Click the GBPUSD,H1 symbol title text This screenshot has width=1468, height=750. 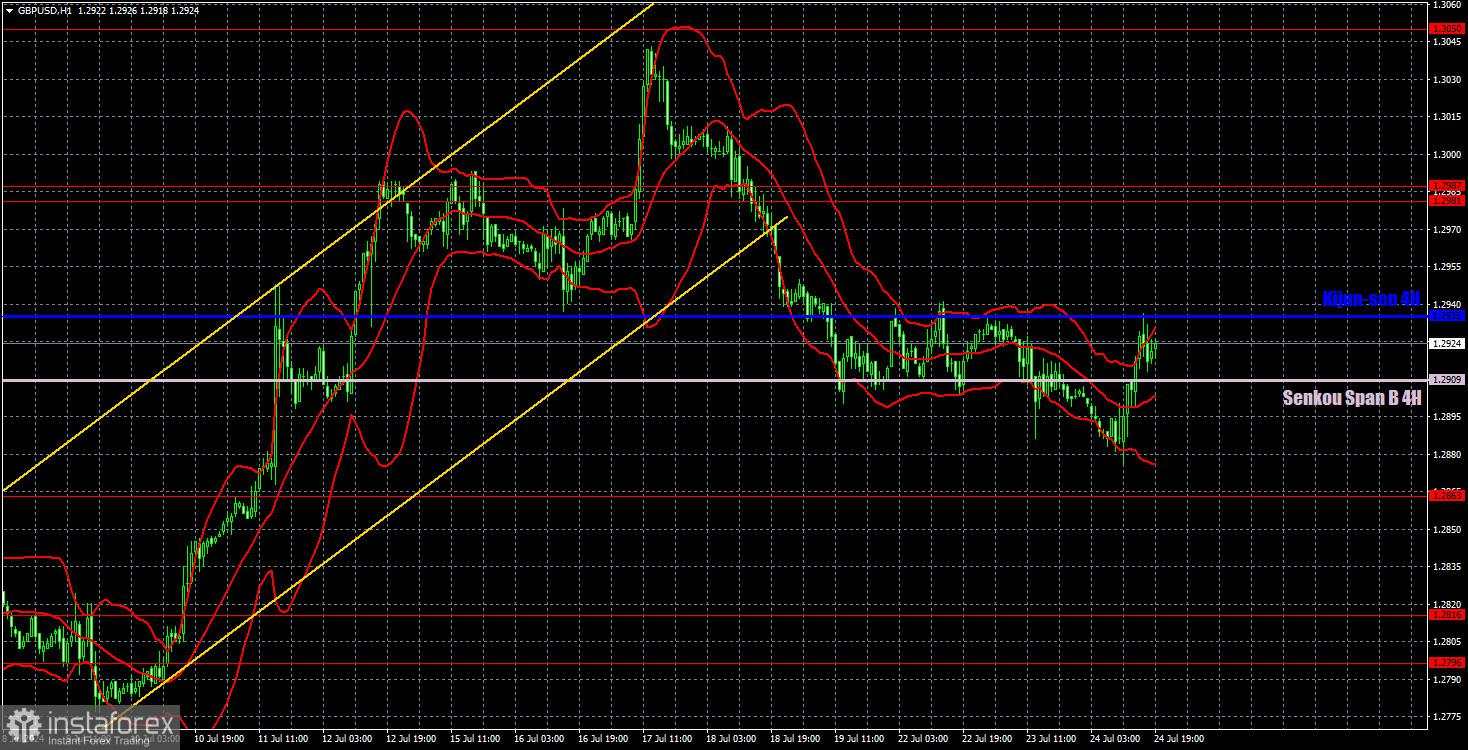click(x=44, y=9)
